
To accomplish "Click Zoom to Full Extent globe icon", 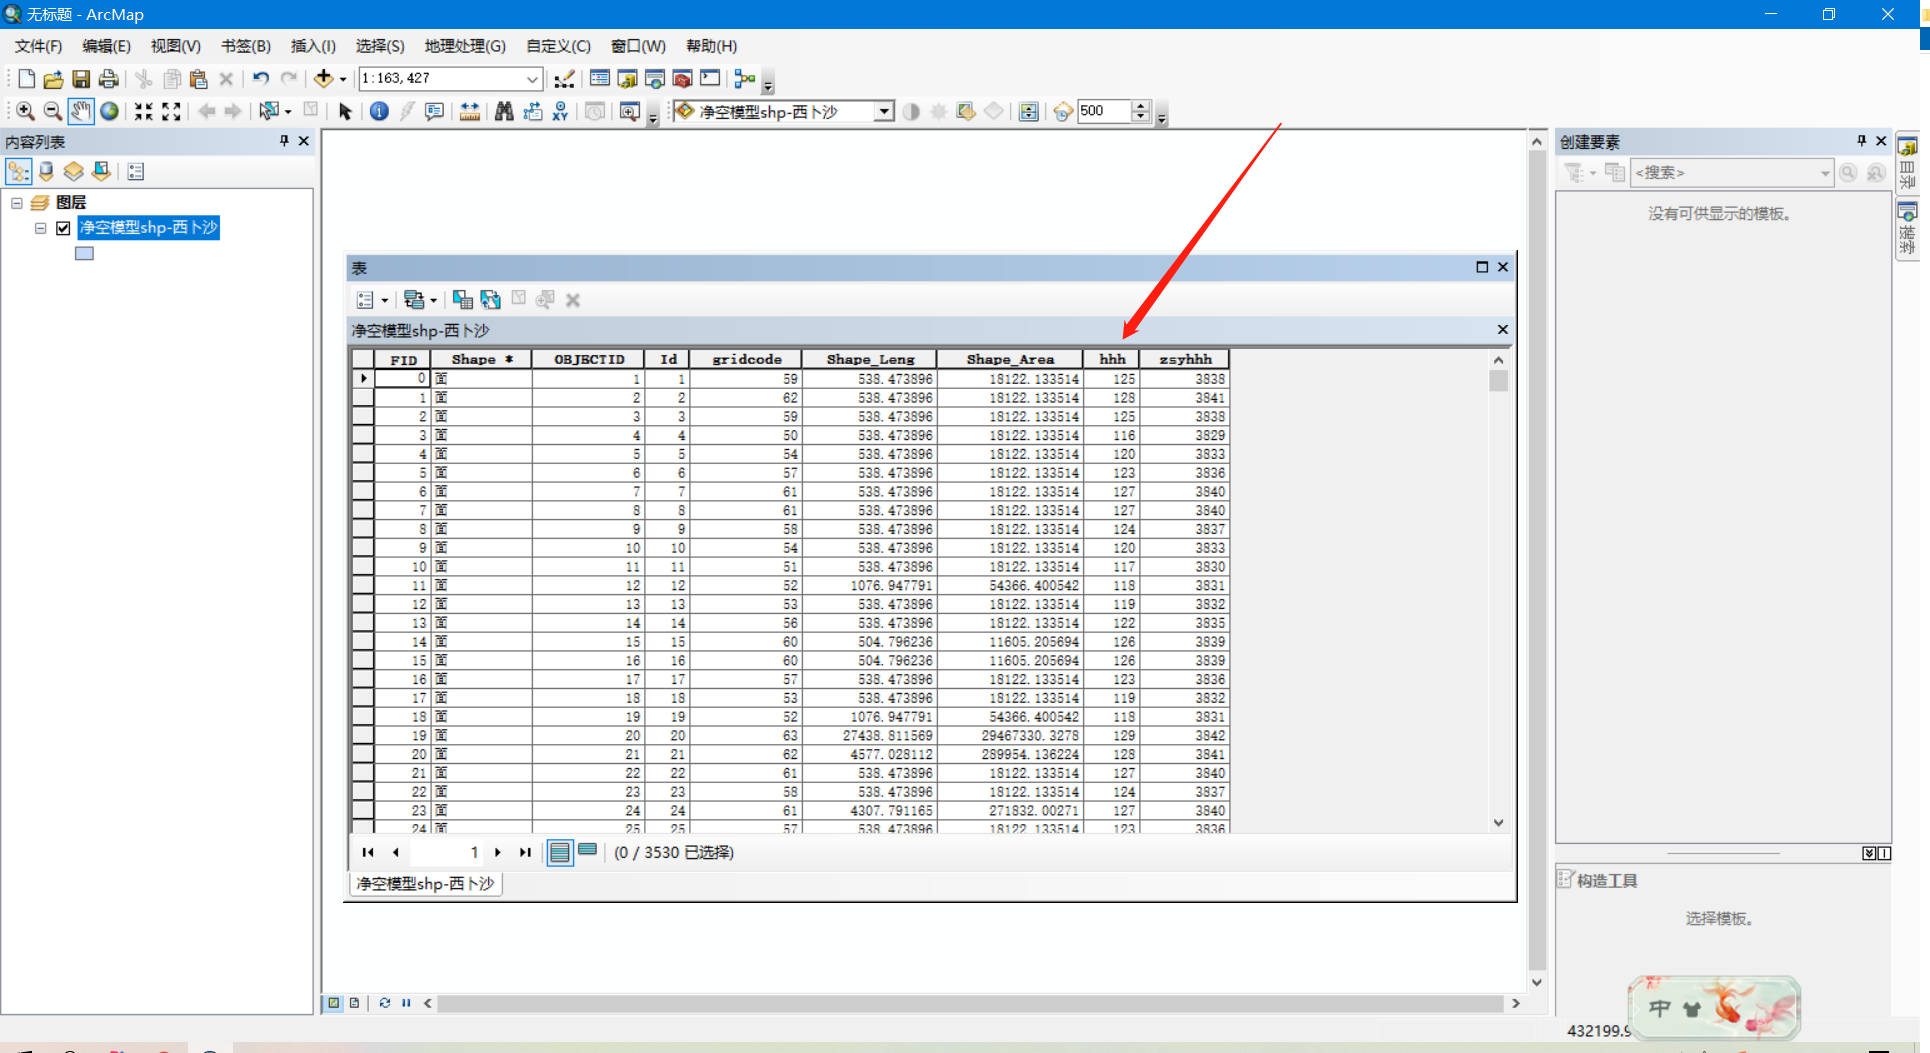I will [x=109, y=111].
